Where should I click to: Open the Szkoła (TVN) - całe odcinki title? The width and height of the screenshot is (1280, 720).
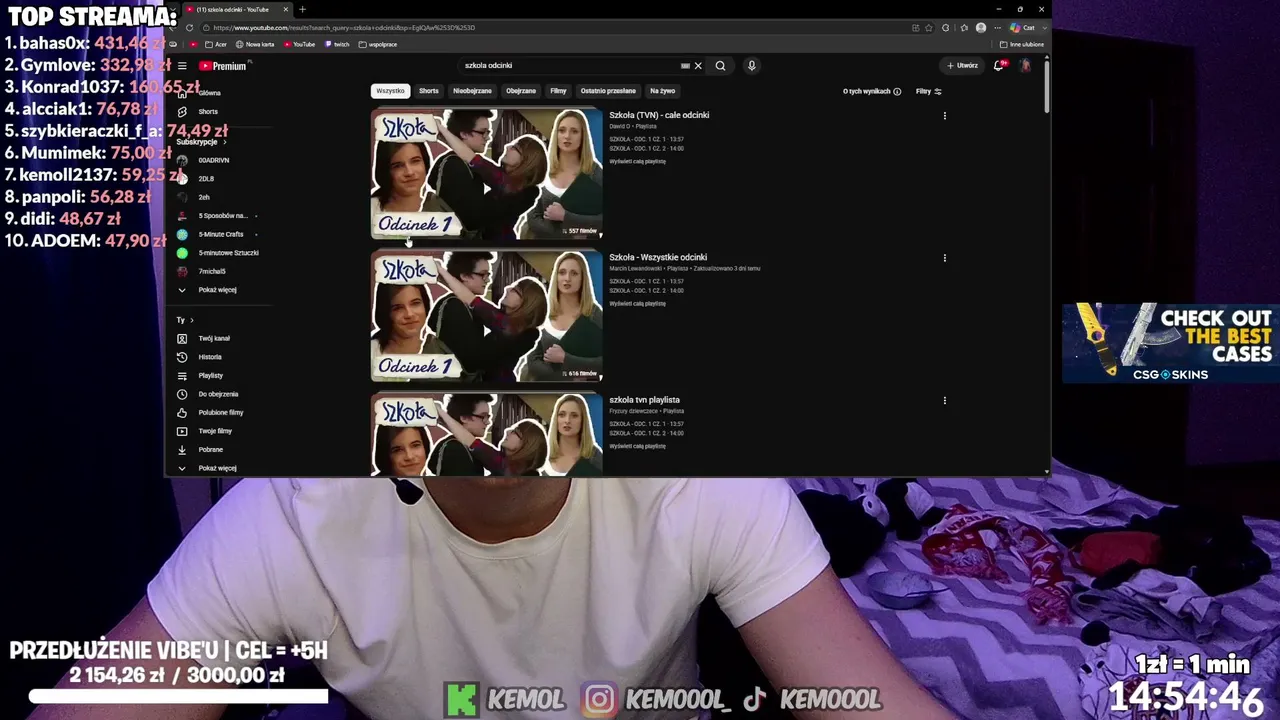(659, 115)
